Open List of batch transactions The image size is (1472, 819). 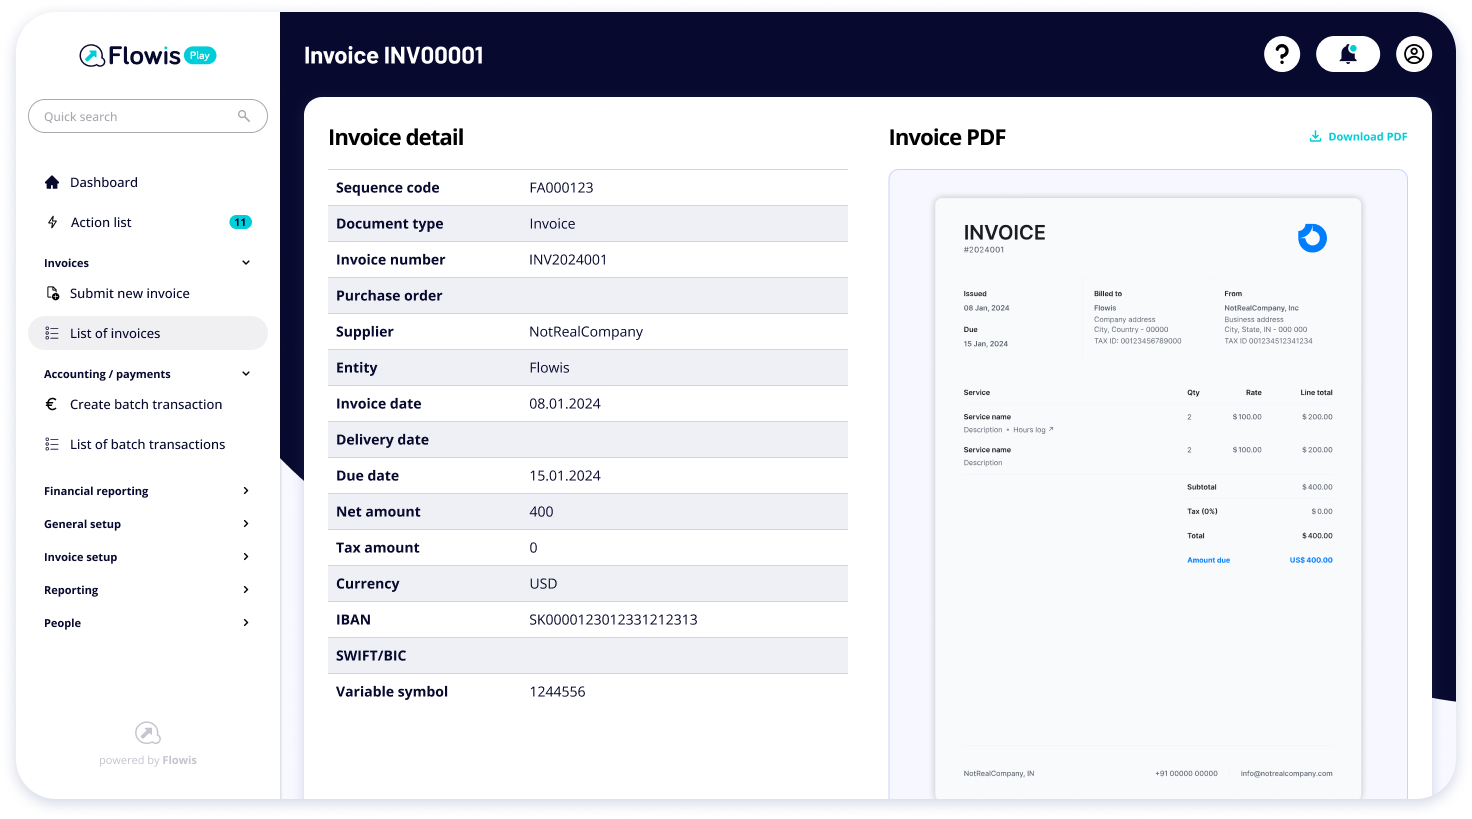point(148,444)
